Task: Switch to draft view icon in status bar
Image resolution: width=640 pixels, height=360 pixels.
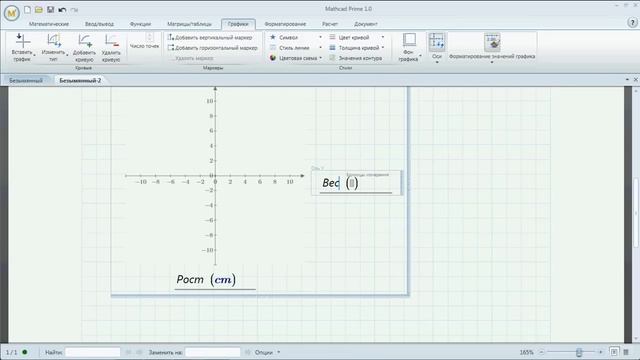Action: [x=626, y=352]
